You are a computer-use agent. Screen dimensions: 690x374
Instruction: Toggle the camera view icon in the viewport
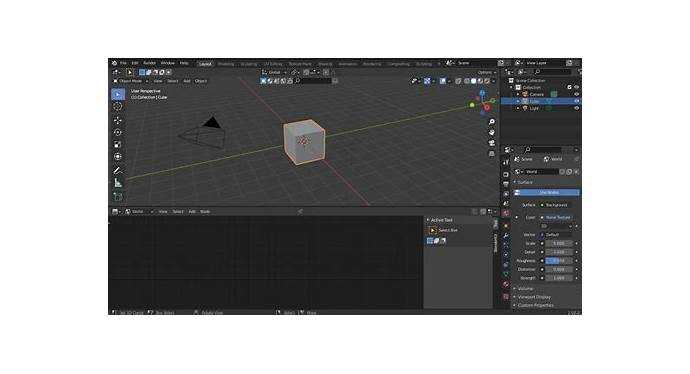[x=492, y=143]
